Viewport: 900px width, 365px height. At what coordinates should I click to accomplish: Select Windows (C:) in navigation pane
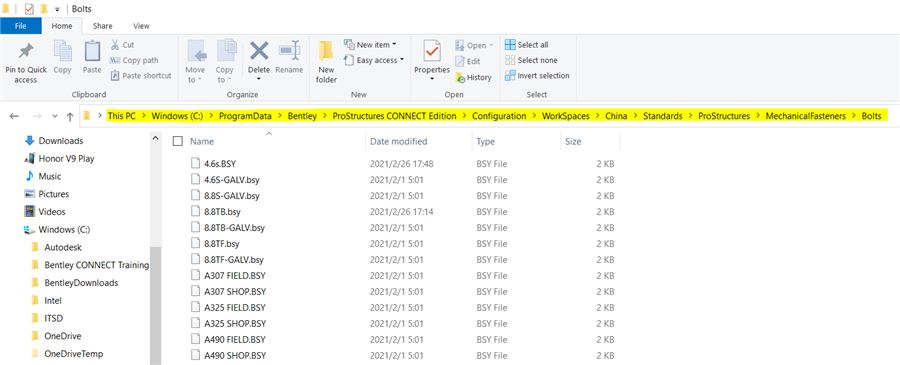coord(64,230)
